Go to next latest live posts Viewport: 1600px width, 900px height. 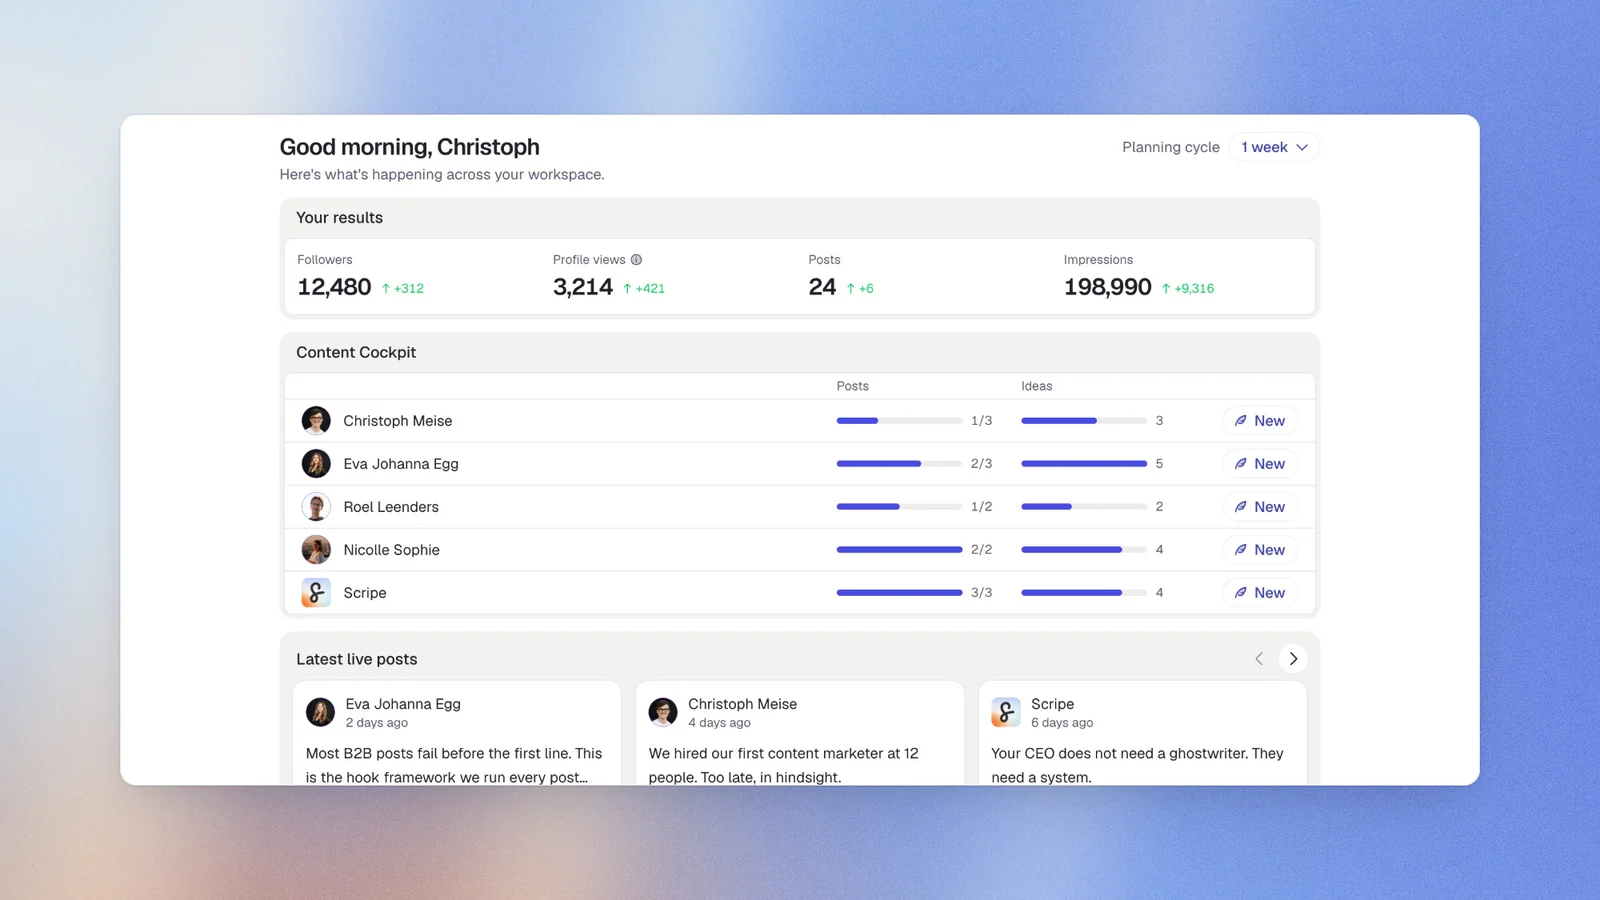click(x=1293, y=659)
